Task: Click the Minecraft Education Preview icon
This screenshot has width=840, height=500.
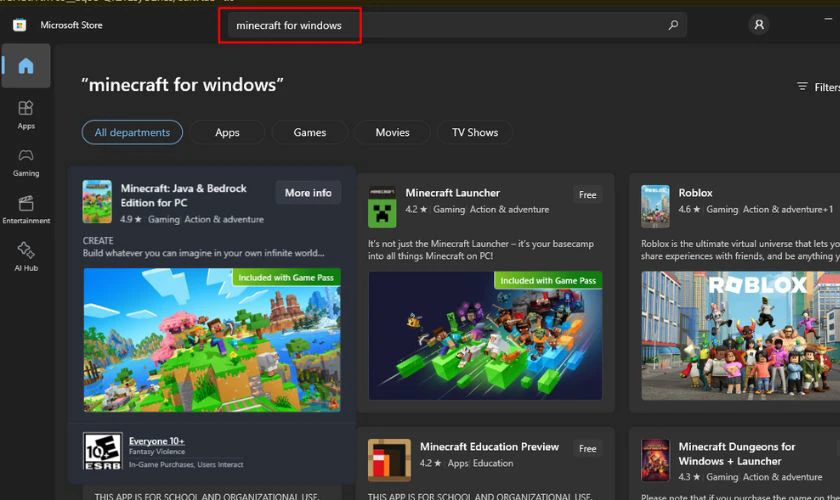Action: 389,460
